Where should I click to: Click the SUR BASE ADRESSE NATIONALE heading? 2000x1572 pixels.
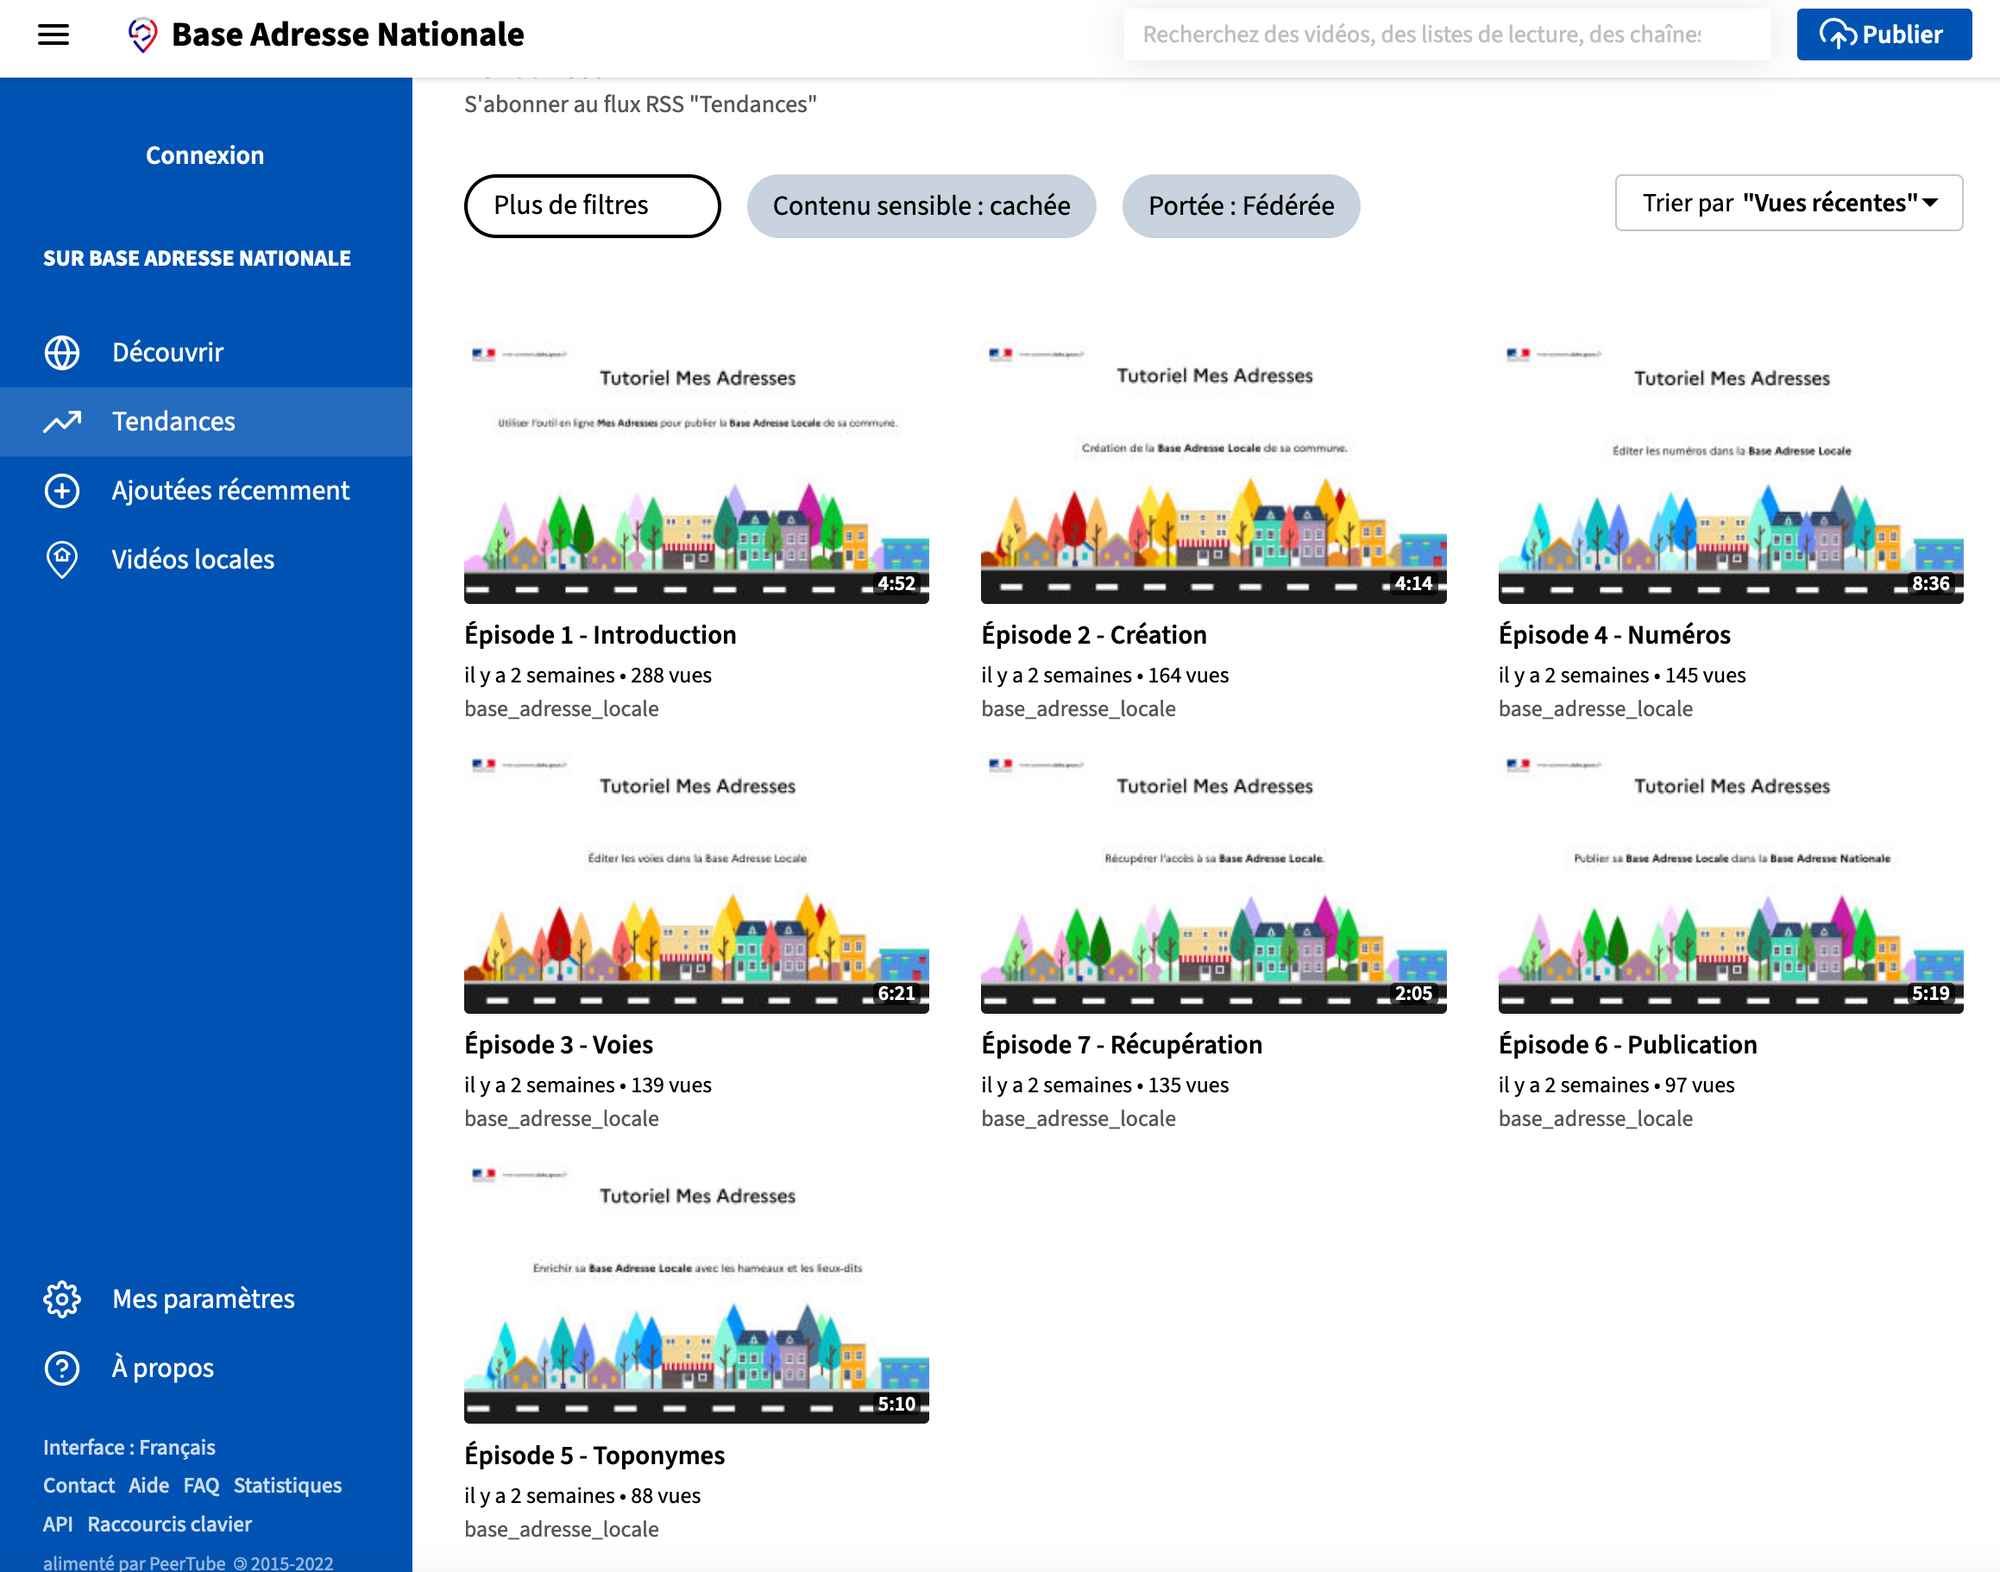click(x=197, y=258)
